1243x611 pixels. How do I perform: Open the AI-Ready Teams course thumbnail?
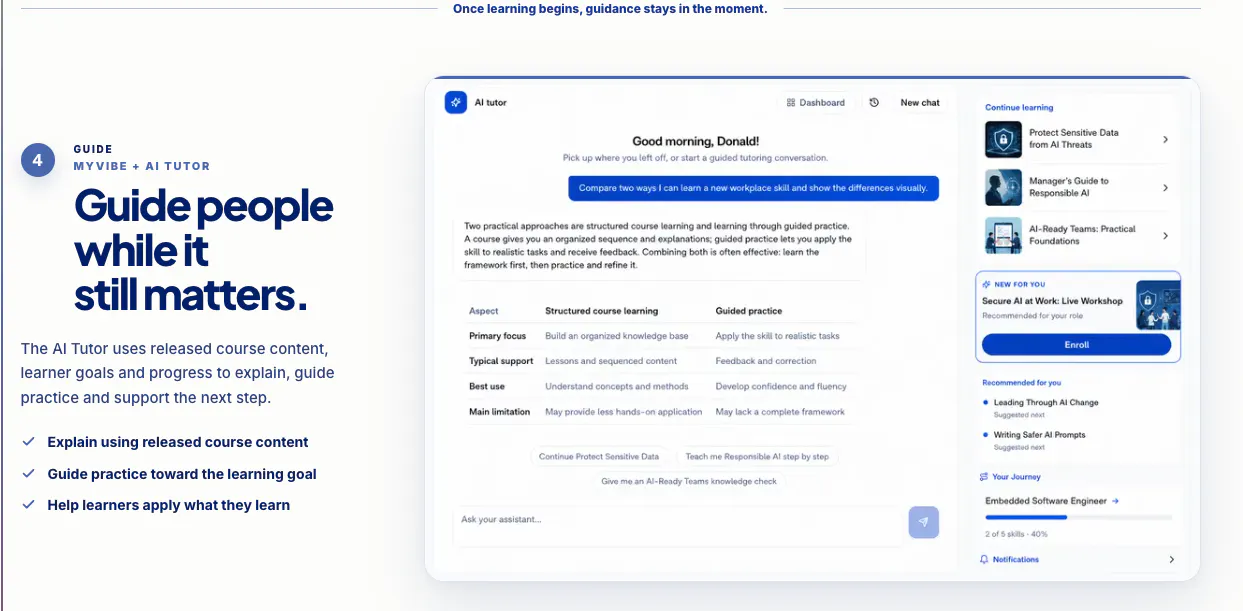pyautogui.click(x=1003, y=236)
